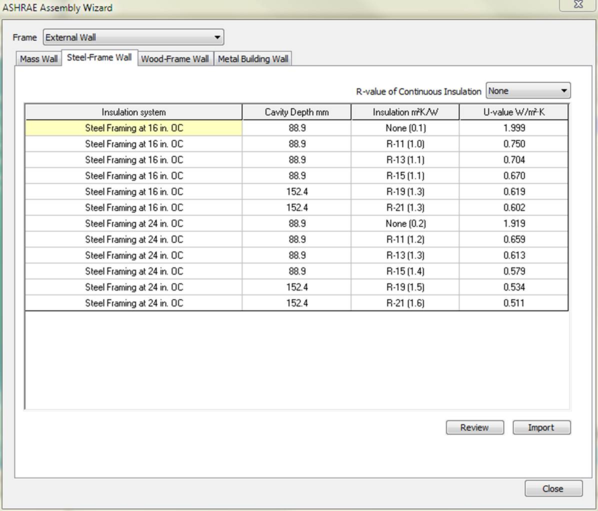Select the R-13 (1.3) insulation cell
Screen dimensions: 598x511
pos(405,256)
